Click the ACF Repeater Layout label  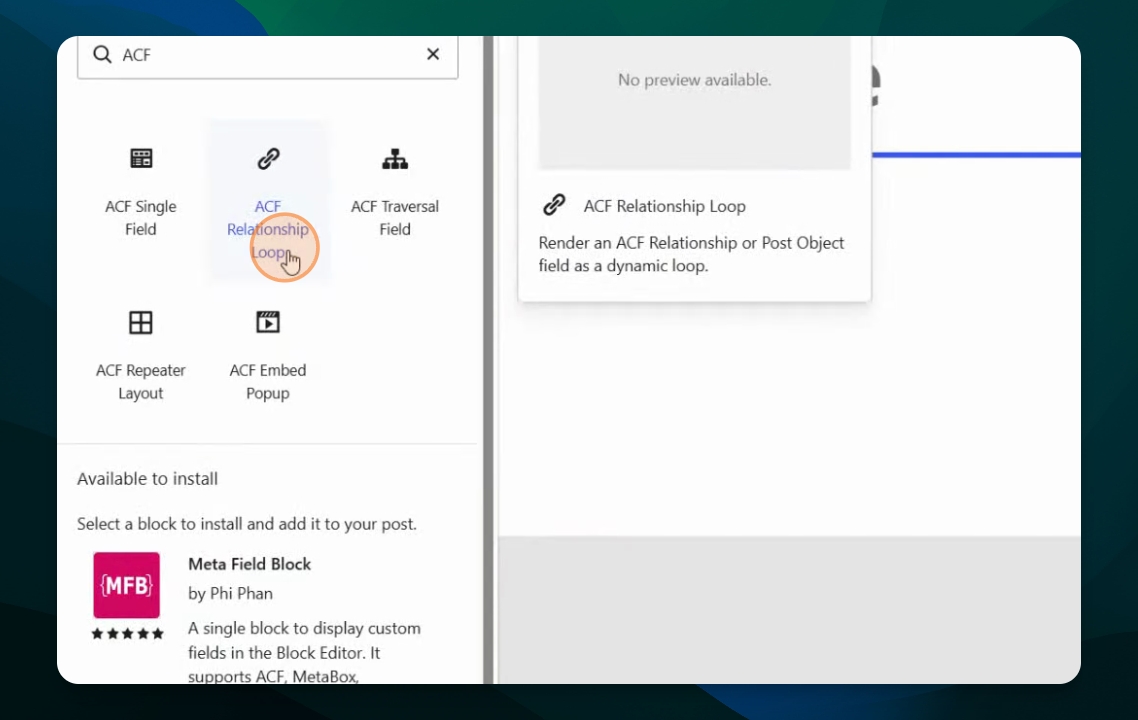[x=141, y=382]
